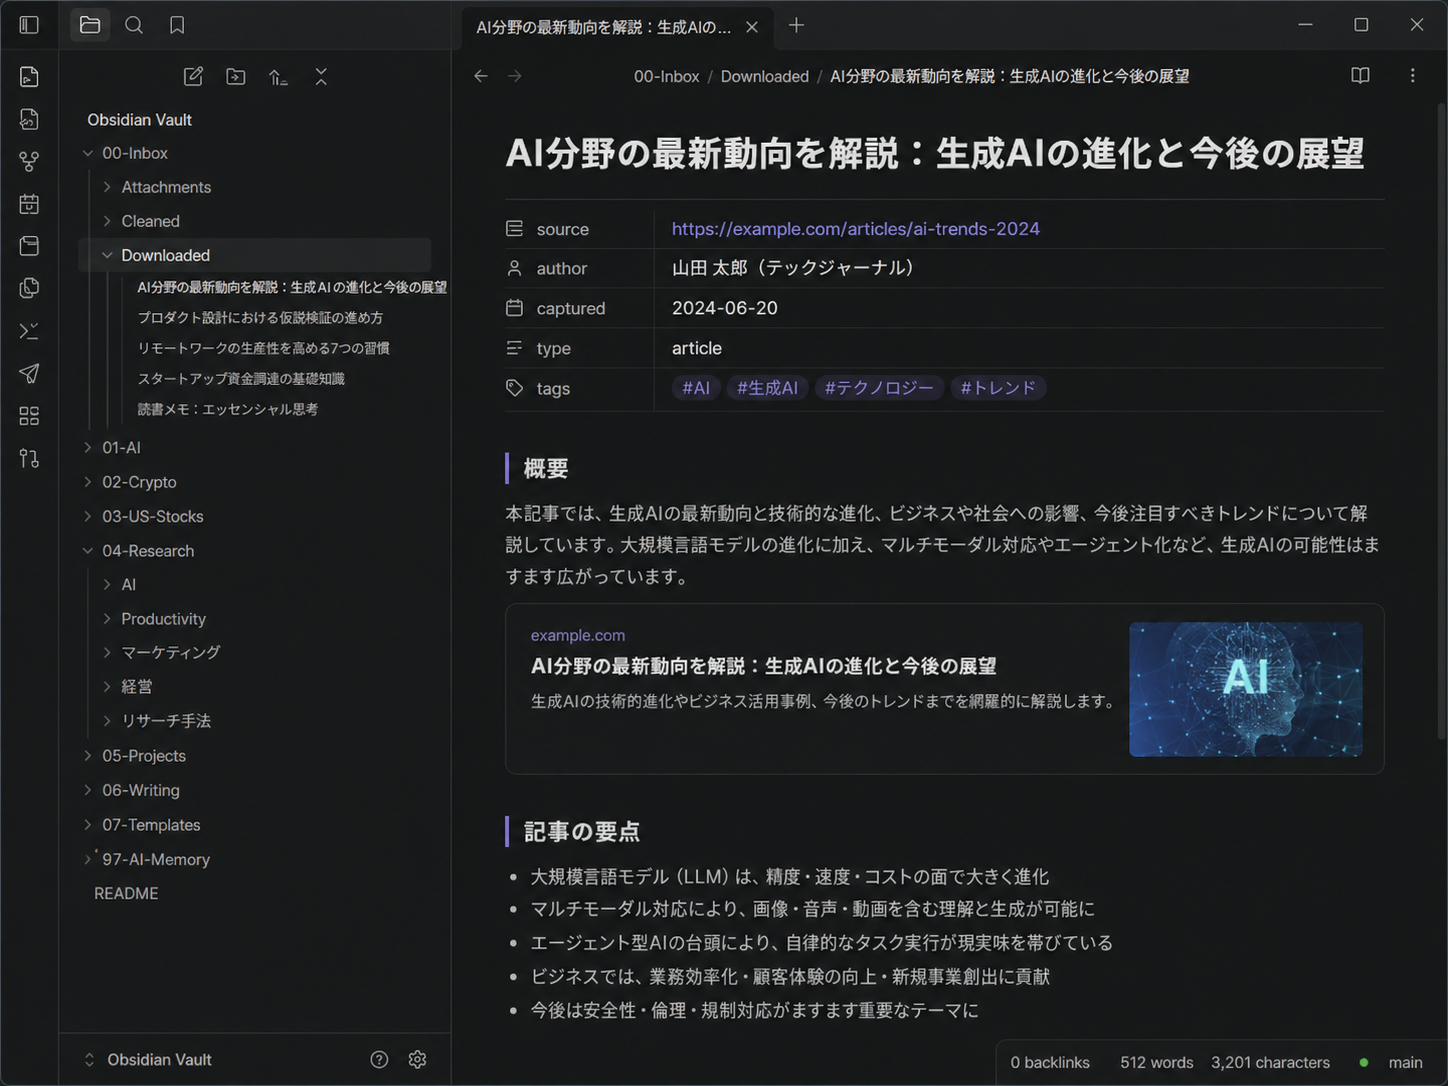
Task: Switch to reading view book icon
Action: click(x=1360, y=76)
